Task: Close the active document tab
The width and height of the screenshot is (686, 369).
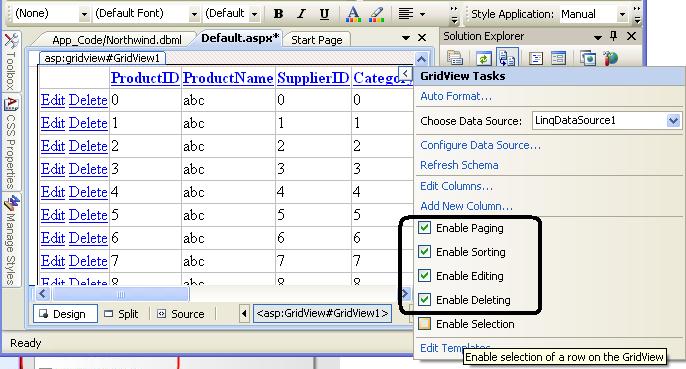Action: pos(422,38)
